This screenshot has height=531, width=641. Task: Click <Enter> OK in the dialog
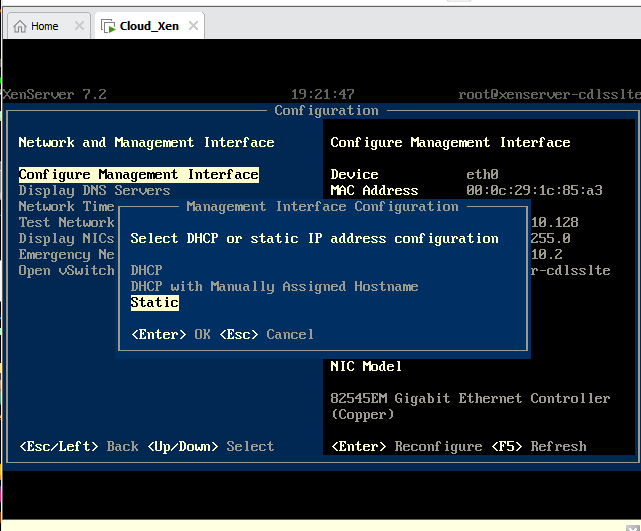coord(171,334)
